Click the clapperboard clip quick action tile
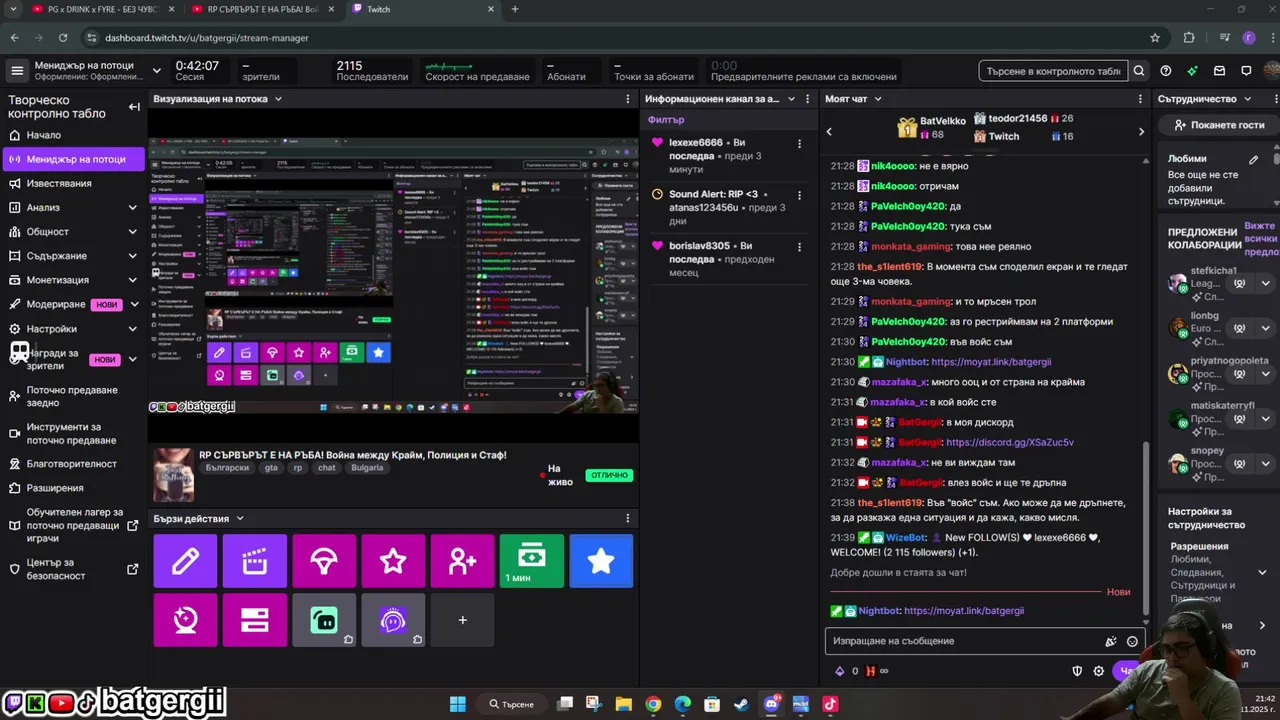The width and height of the screenshot is (1280, 720). pos(254,561)
